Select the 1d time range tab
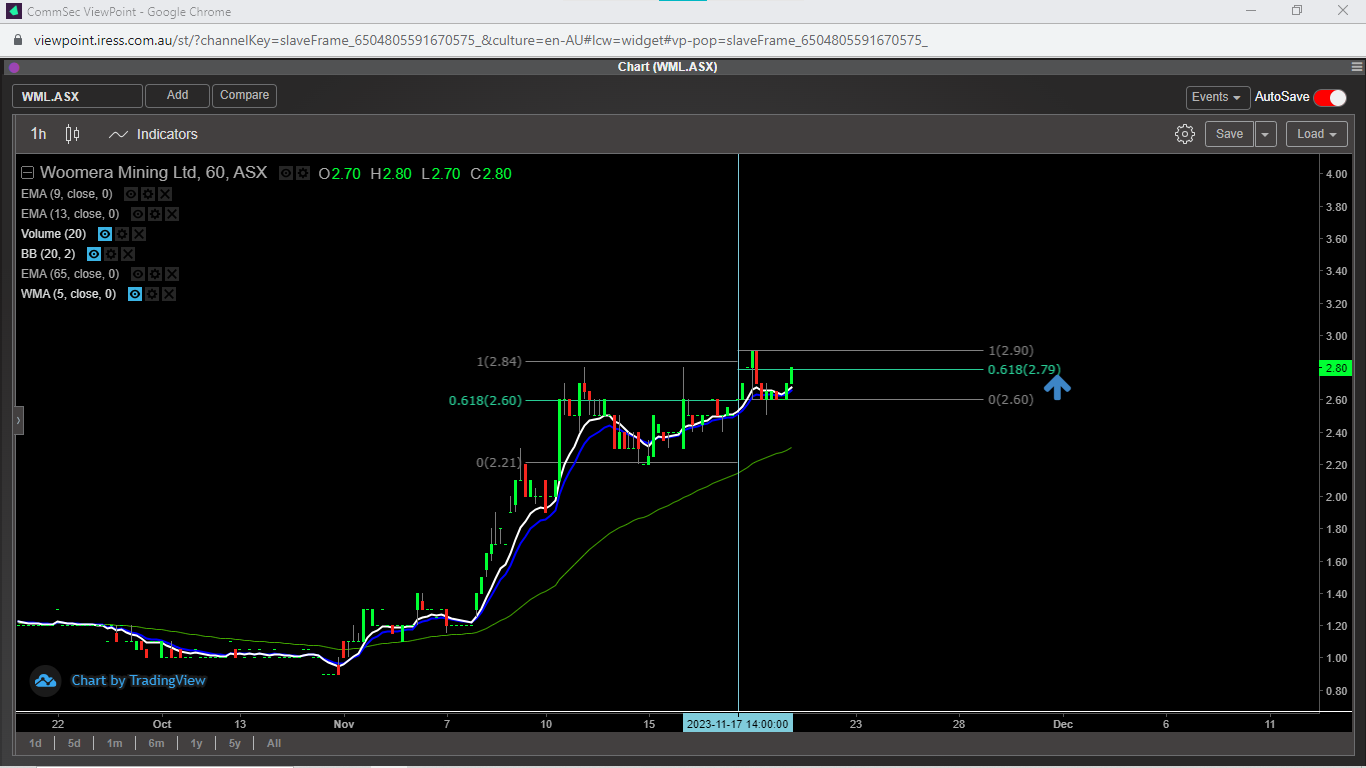This screenshot has height=768, width=1366. 36,743
